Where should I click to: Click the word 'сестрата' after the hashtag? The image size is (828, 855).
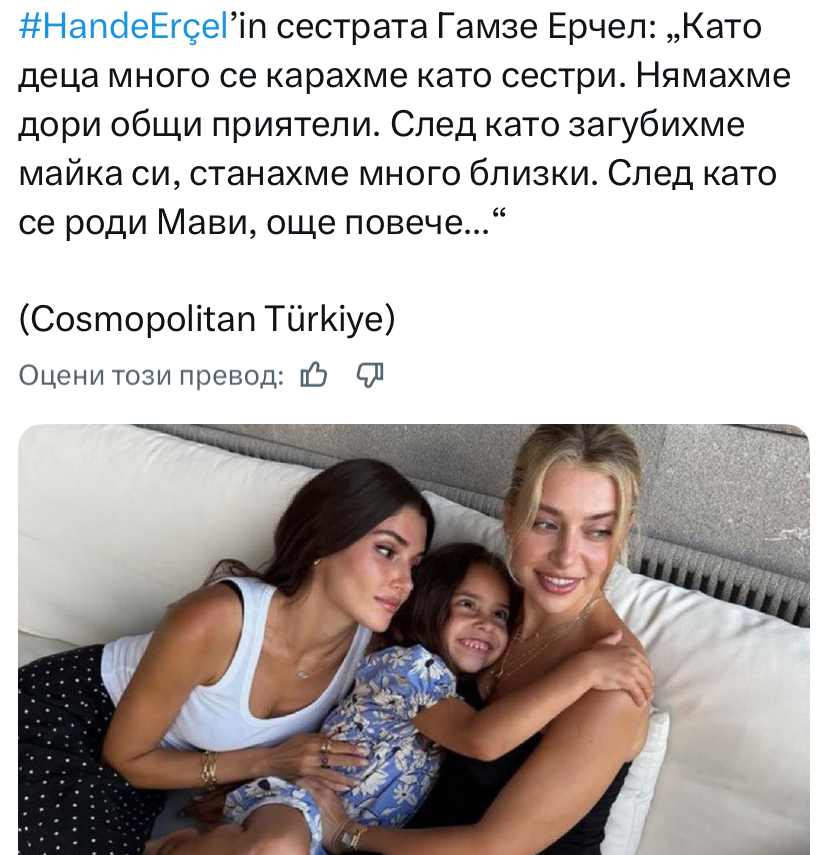click(351, 27)
